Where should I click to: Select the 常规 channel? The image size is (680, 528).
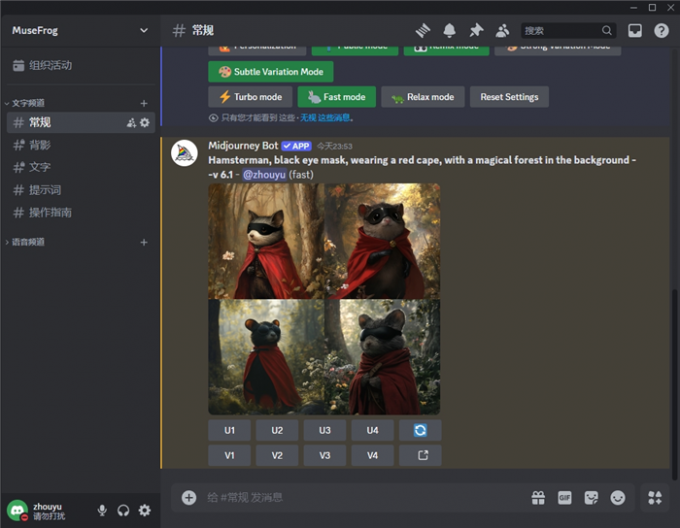coord(81,123)
